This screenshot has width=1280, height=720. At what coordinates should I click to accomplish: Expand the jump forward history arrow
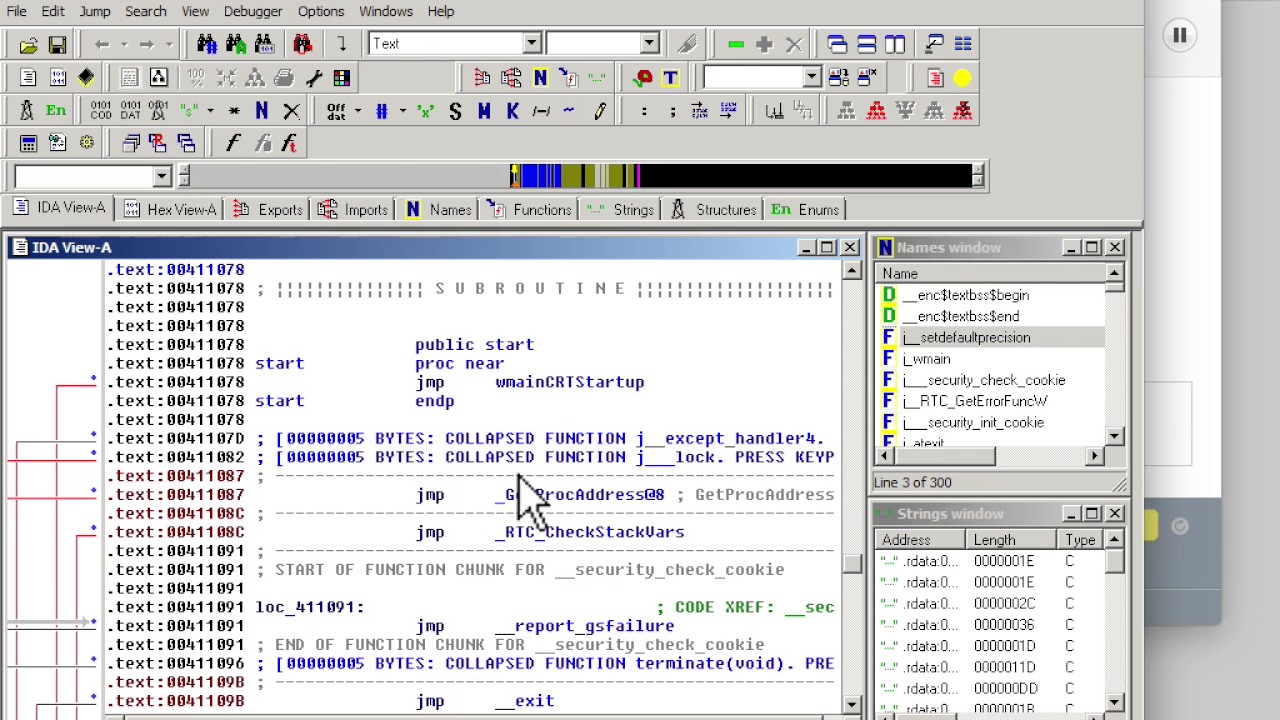pos(168,44)
